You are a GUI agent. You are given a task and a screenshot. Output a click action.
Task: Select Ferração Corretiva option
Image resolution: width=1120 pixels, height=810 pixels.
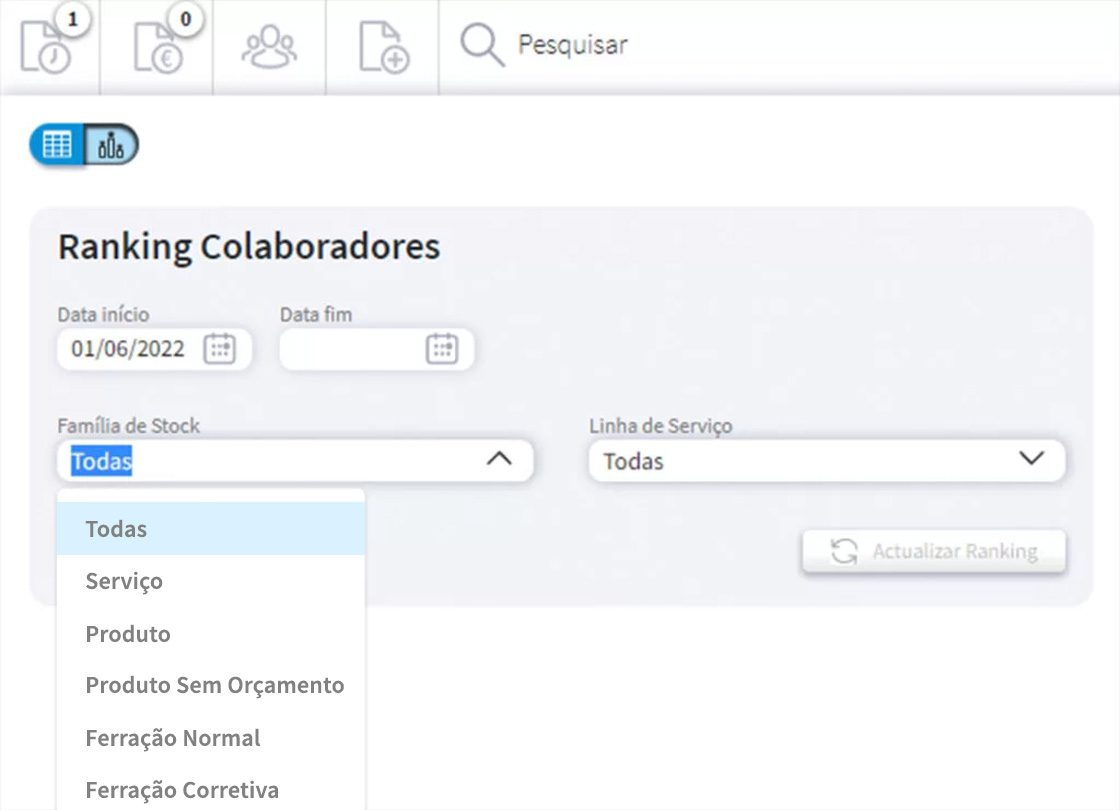182,790
